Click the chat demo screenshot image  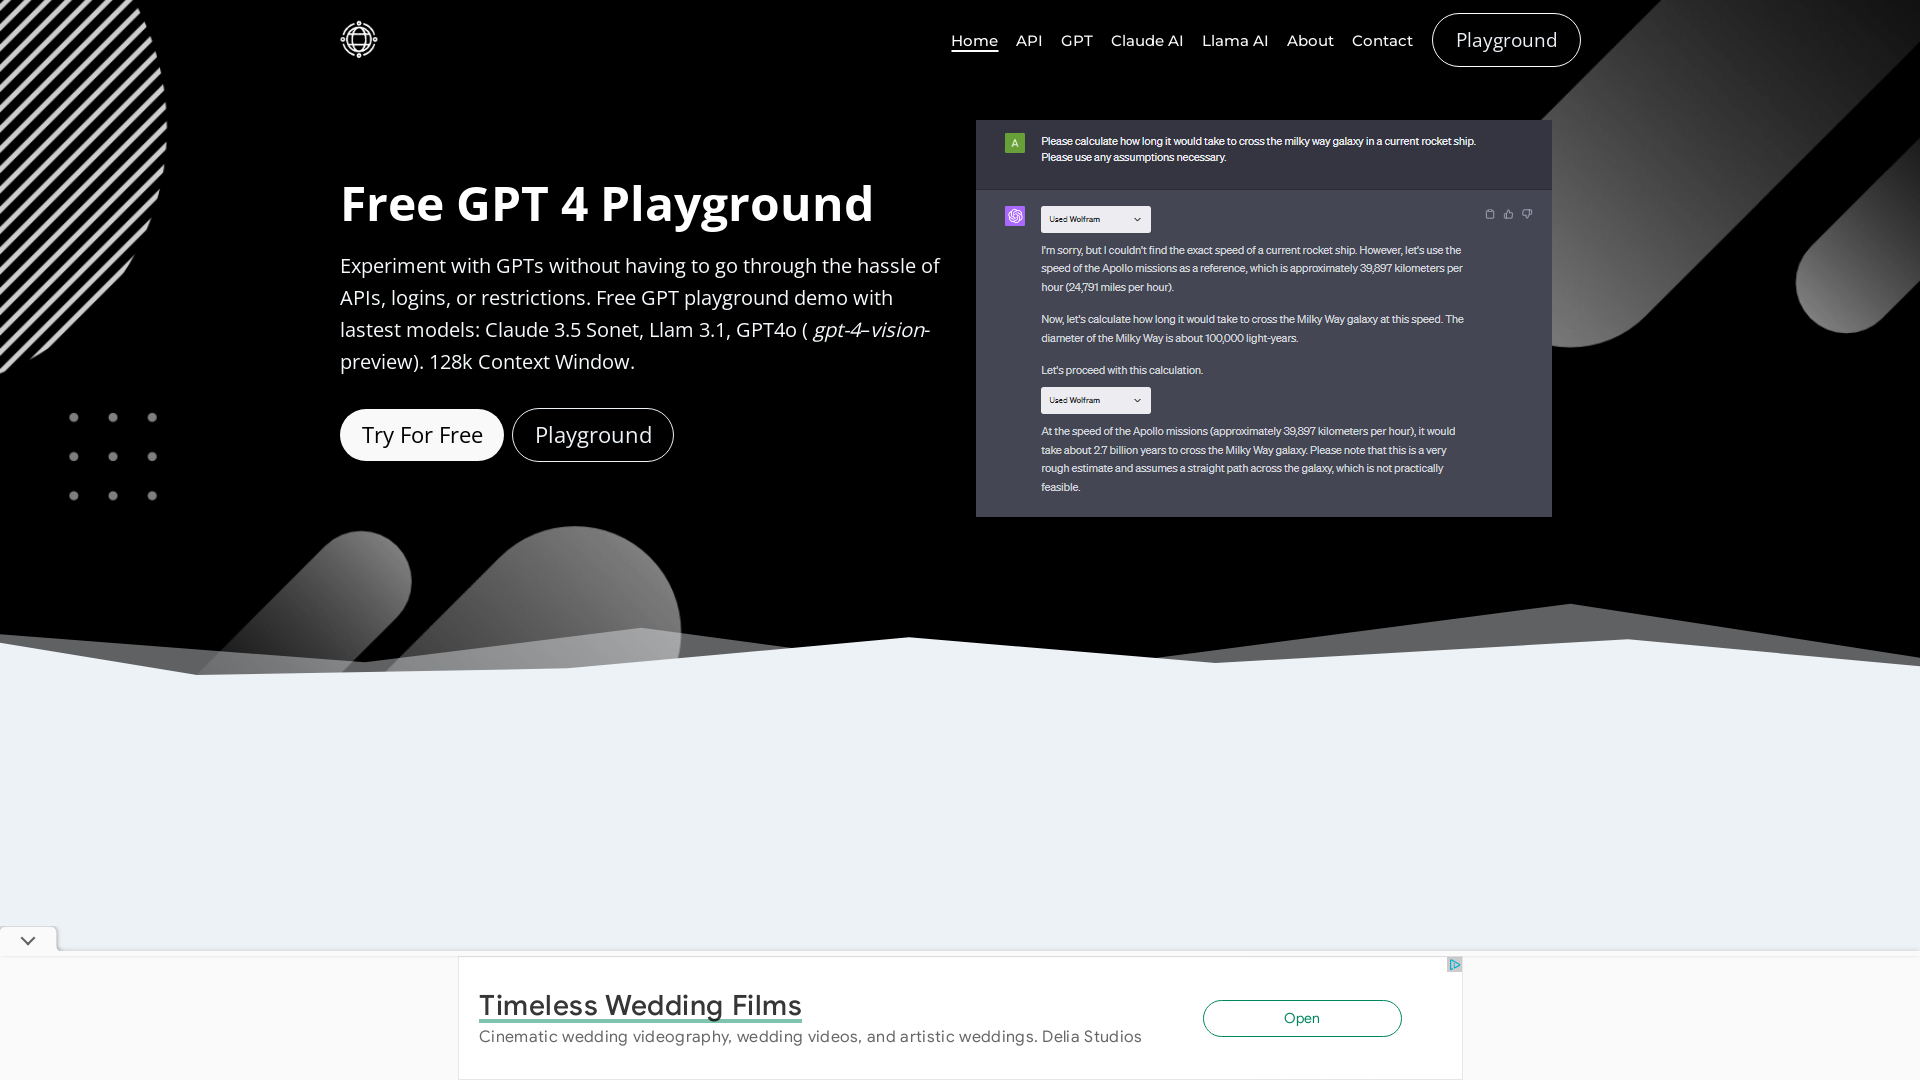1264,318
